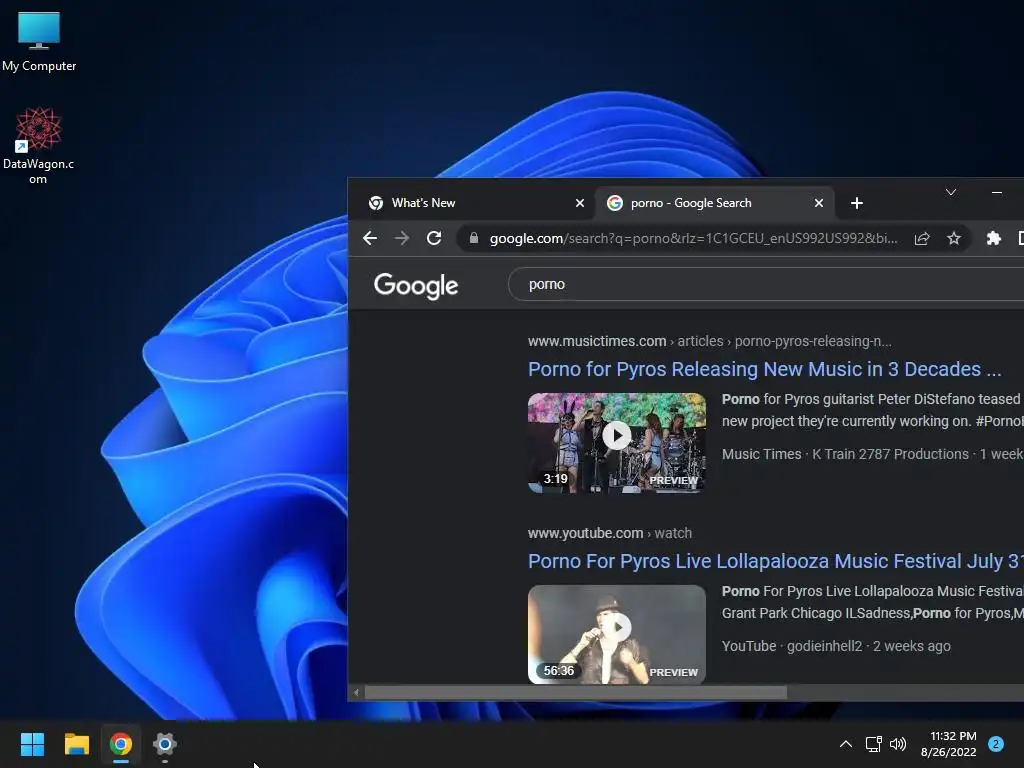Select 'Music Times · K Train 2787 Productions' text
The image size is (1024, 768).
pyautogui.click(x=845, y=454)
